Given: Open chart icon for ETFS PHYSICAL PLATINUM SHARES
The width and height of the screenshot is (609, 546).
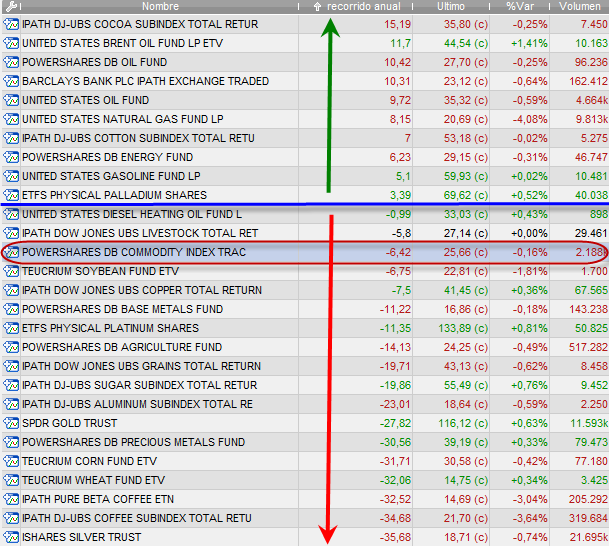Looking at the screenshot, I should tap(11, 329).
